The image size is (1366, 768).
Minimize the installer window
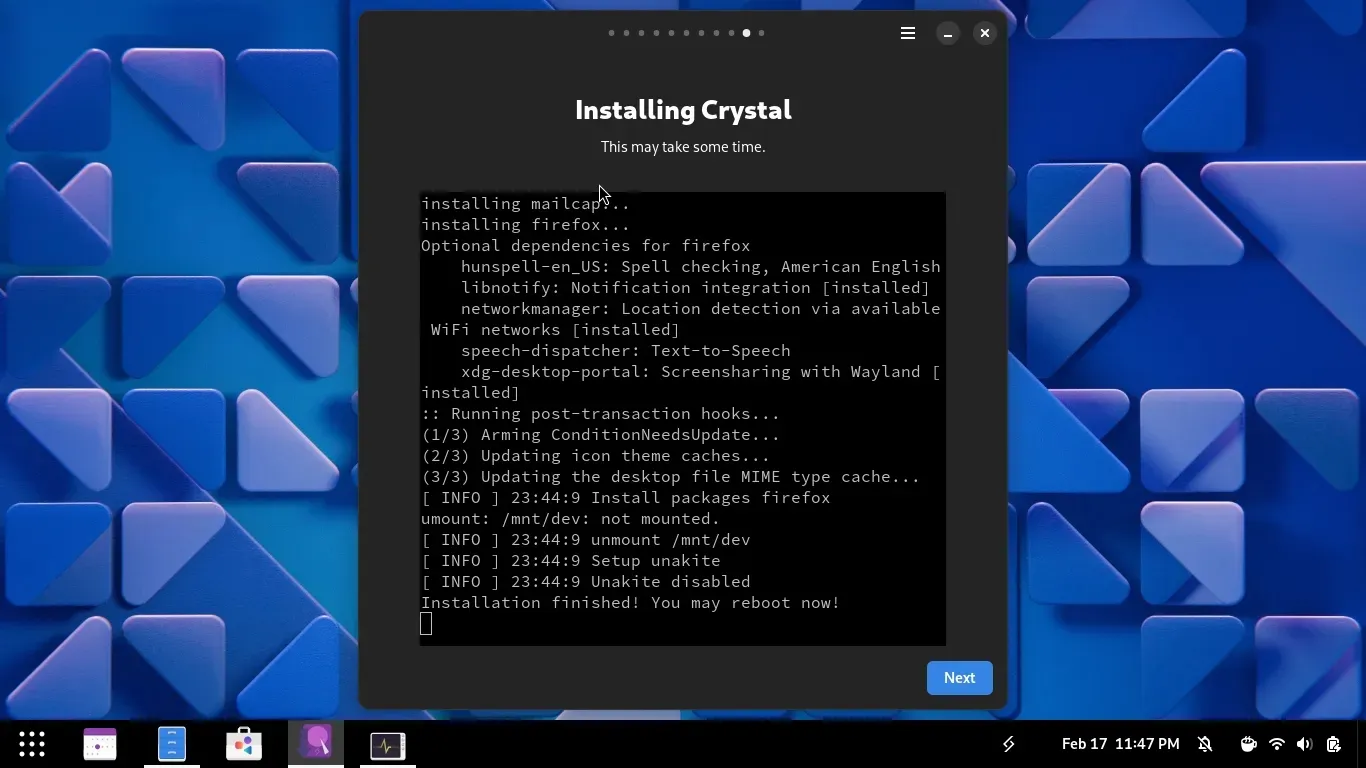pos(947,33)
